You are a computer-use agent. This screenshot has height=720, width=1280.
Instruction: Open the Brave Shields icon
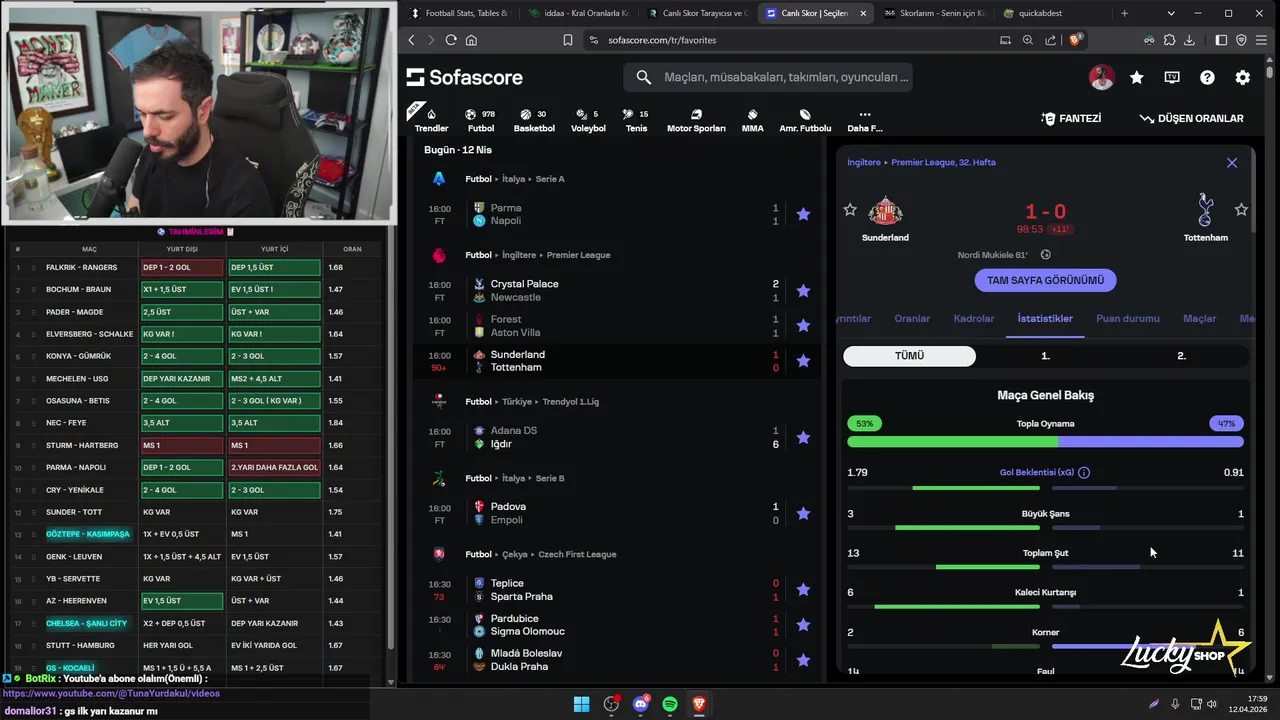(x=1076, y=40)
